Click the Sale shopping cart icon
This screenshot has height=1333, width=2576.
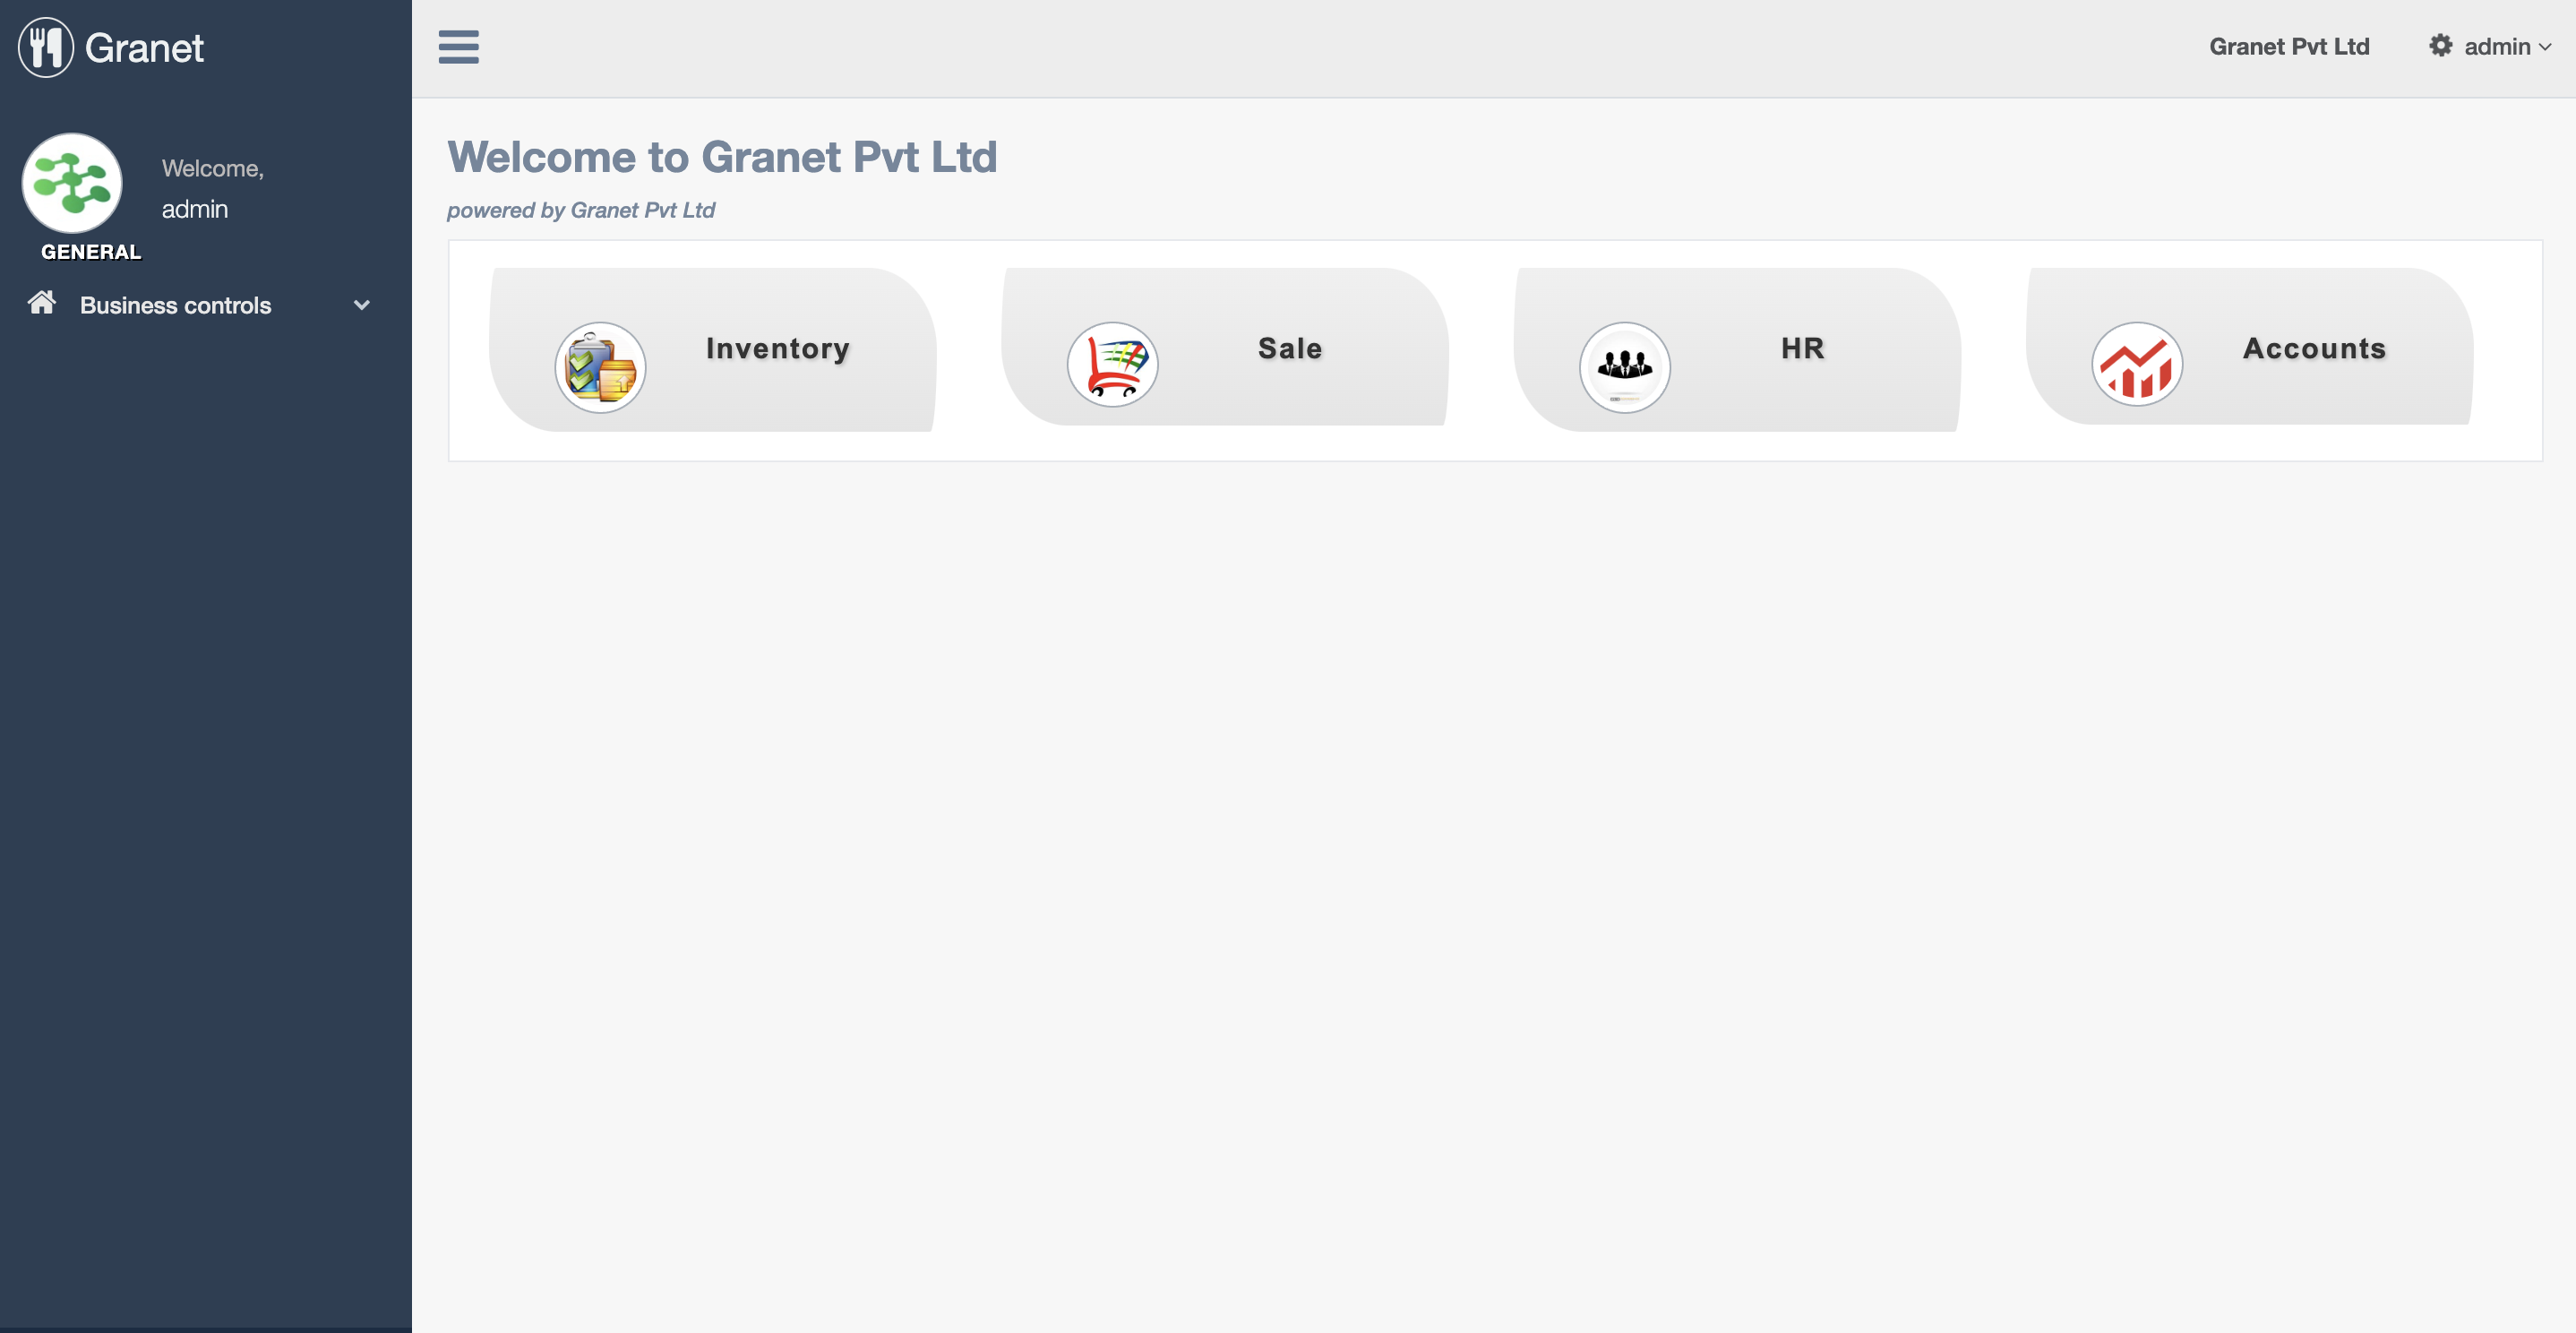click(1112, 365)
